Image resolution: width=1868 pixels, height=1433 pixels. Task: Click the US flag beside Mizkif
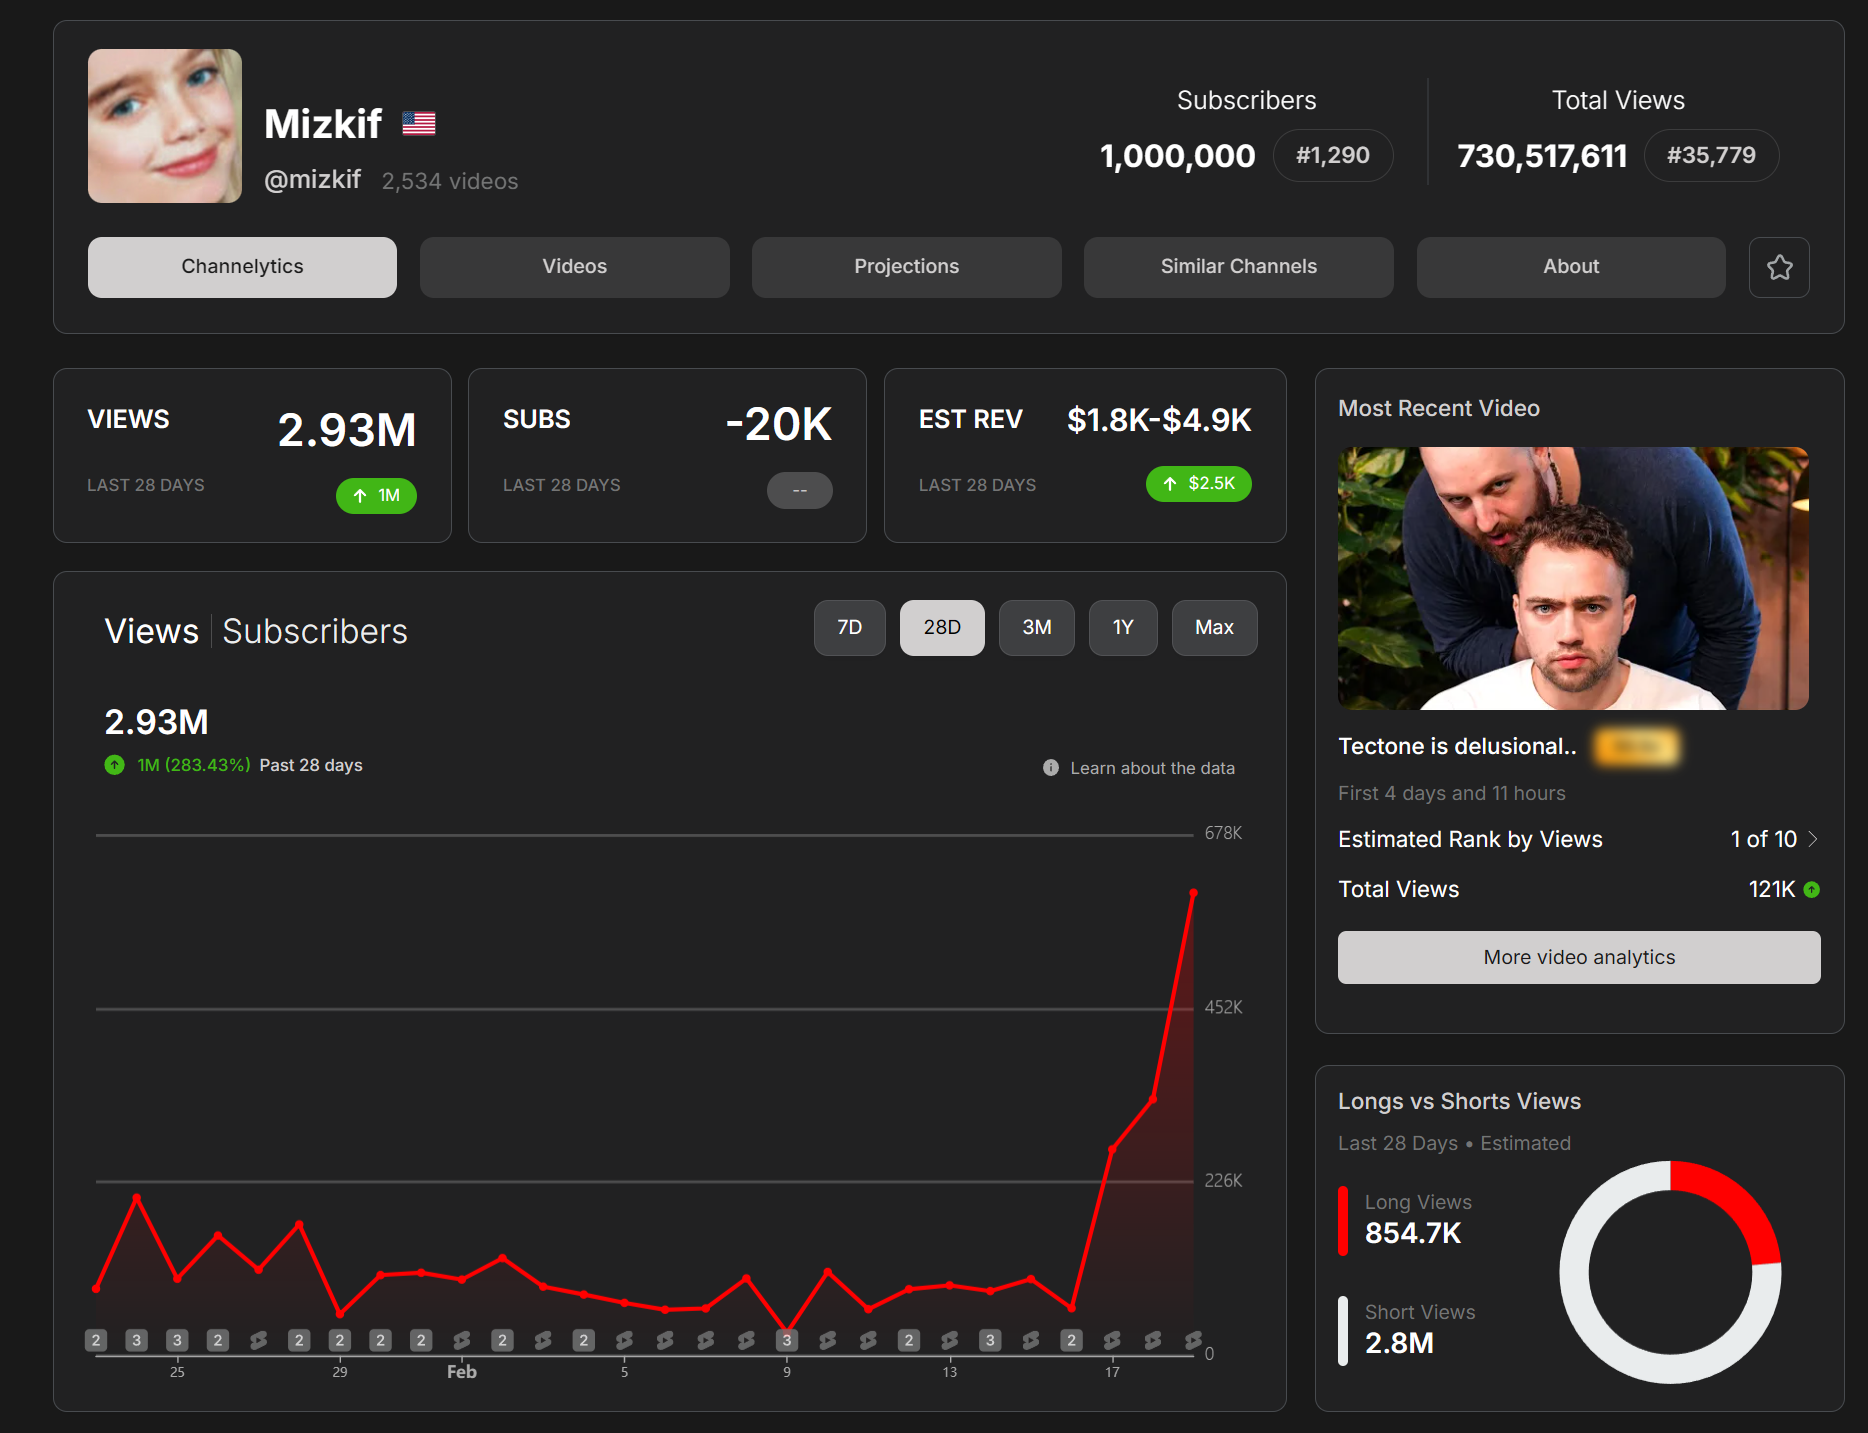(x=418, y=123)
